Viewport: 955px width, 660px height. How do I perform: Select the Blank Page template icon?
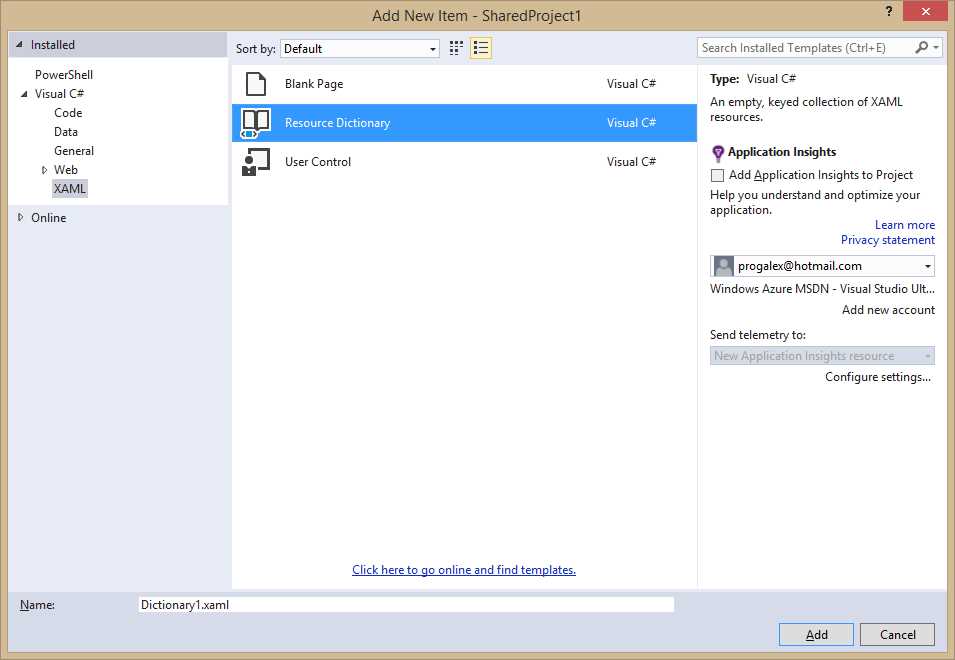pyautogui.click(x=254, y=84)
